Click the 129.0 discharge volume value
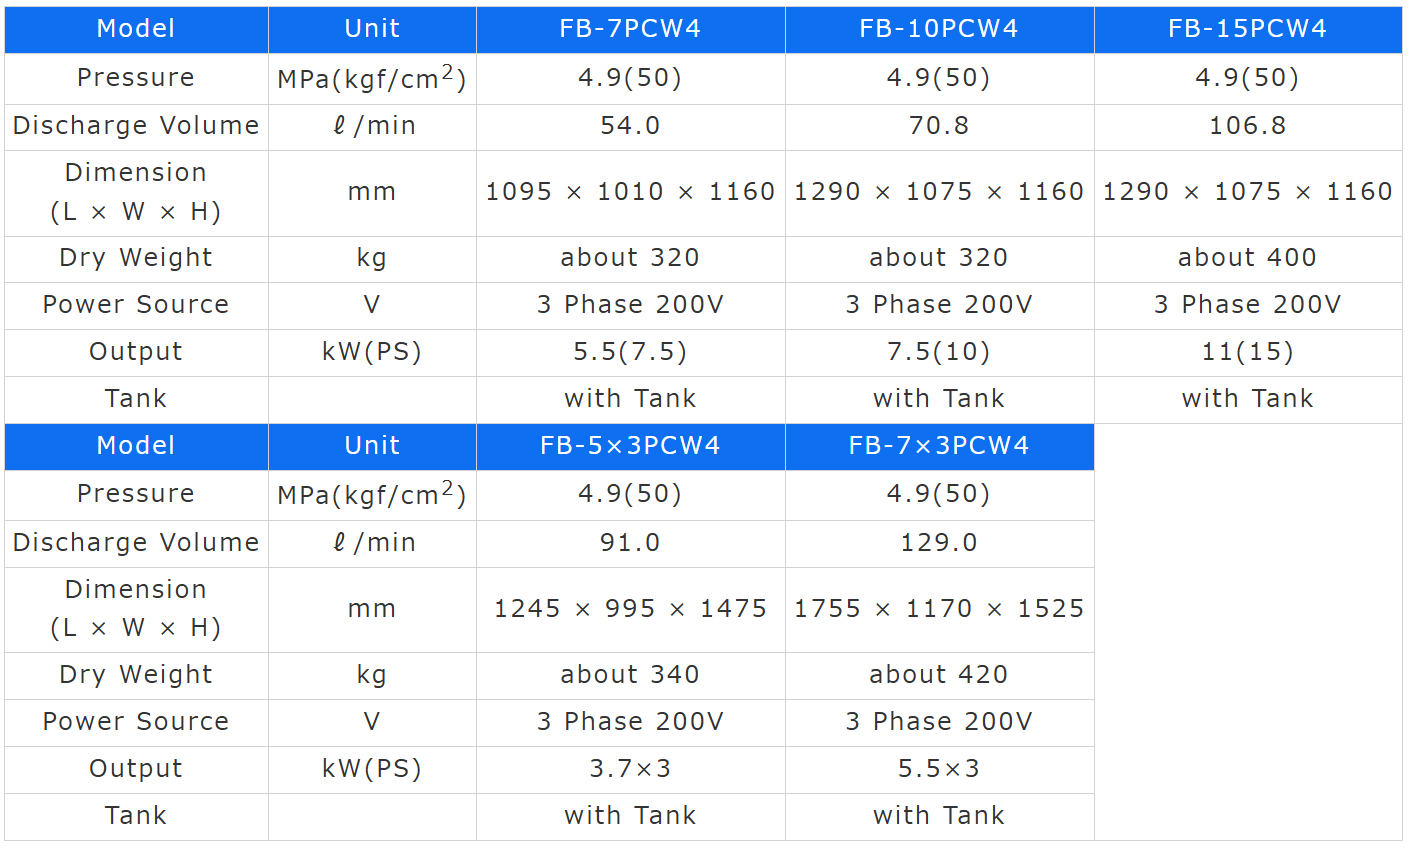The width and height of the screenshot is (1411, 849). (x=939, y=543)
